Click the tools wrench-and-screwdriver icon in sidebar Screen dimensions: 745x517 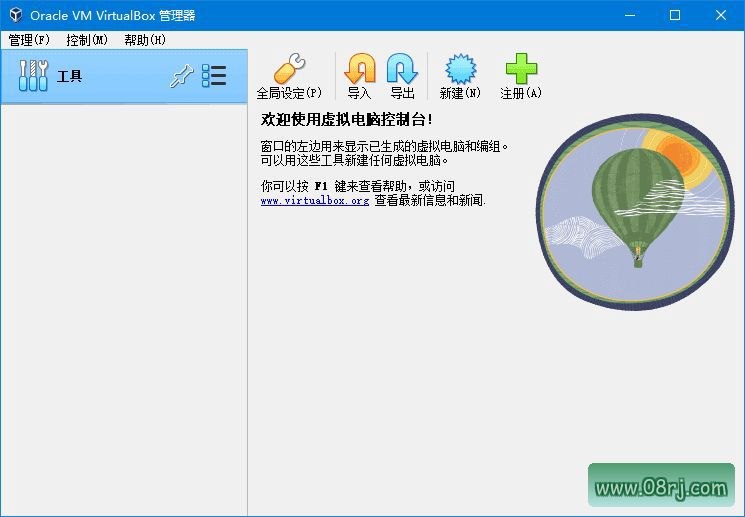point(33,76)
